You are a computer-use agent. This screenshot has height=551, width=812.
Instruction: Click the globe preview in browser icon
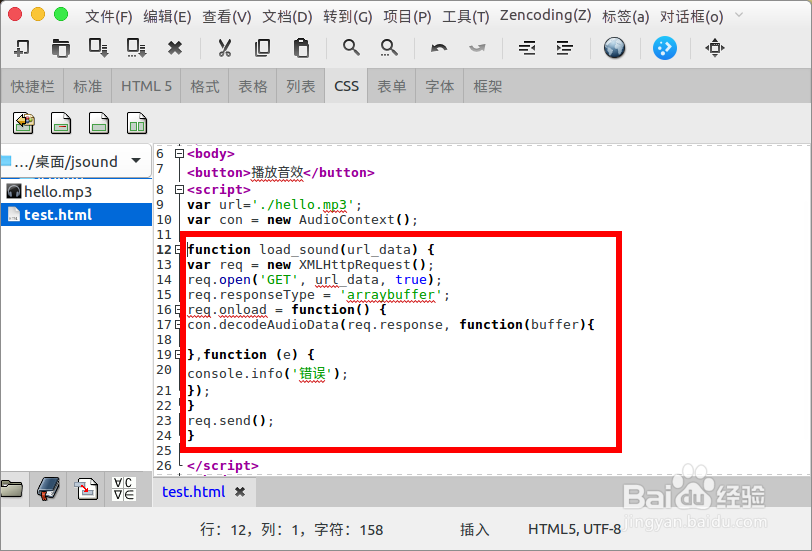pyautogui.click(x=615, y=48)
